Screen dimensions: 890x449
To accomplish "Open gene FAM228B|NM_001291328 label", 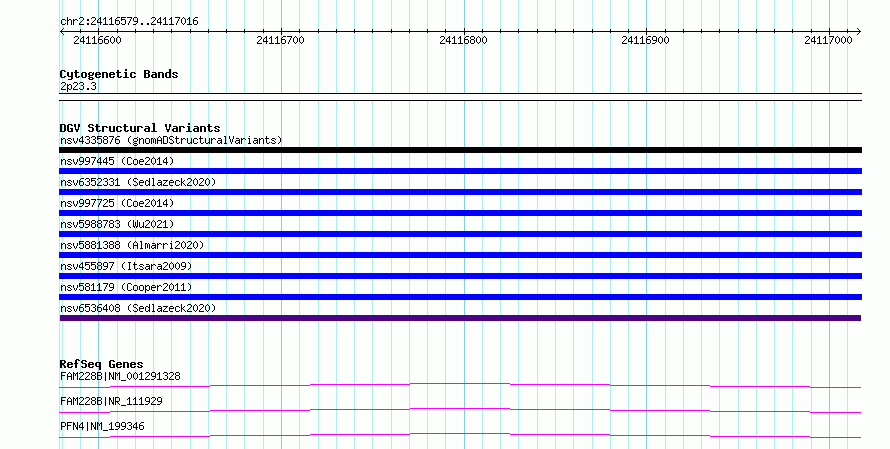I will [x=120, y=376].
